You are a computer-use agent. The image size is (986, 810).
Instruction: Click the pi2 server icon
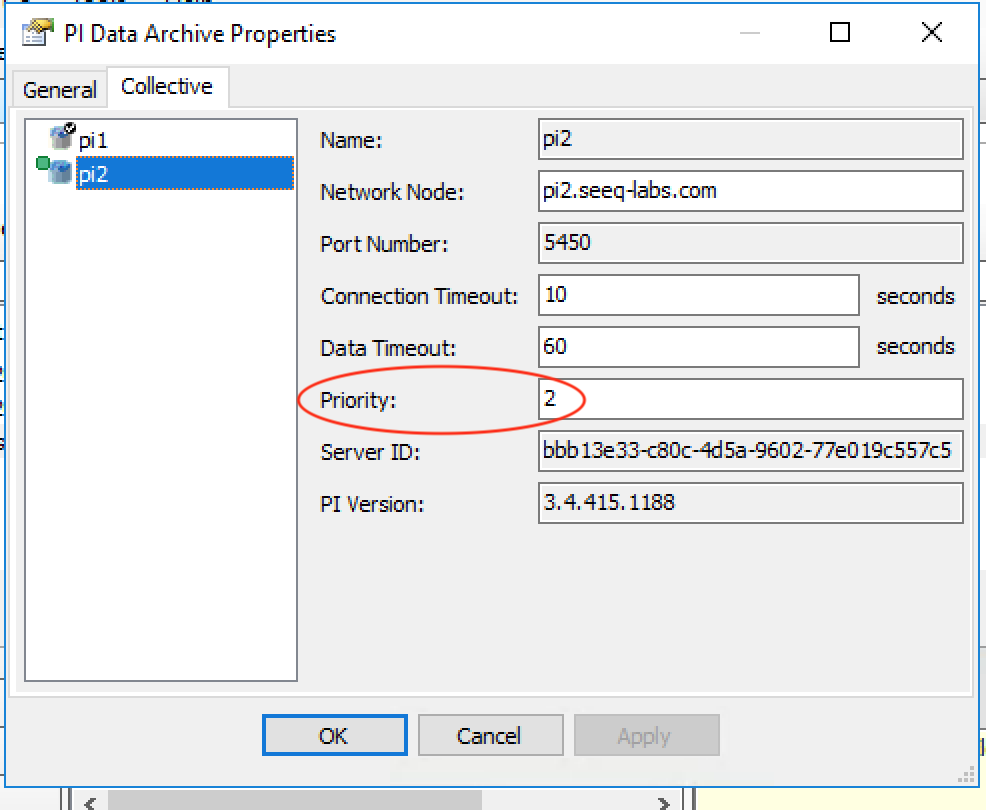[59, 172]
